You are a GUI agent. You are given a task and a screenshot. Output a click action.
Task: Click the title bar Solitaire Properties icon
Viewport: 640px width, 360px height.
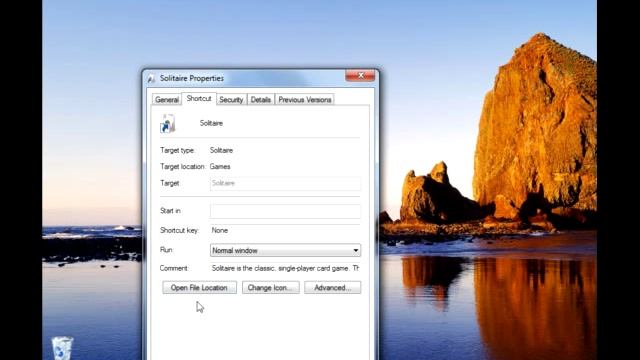click(151, 78)
